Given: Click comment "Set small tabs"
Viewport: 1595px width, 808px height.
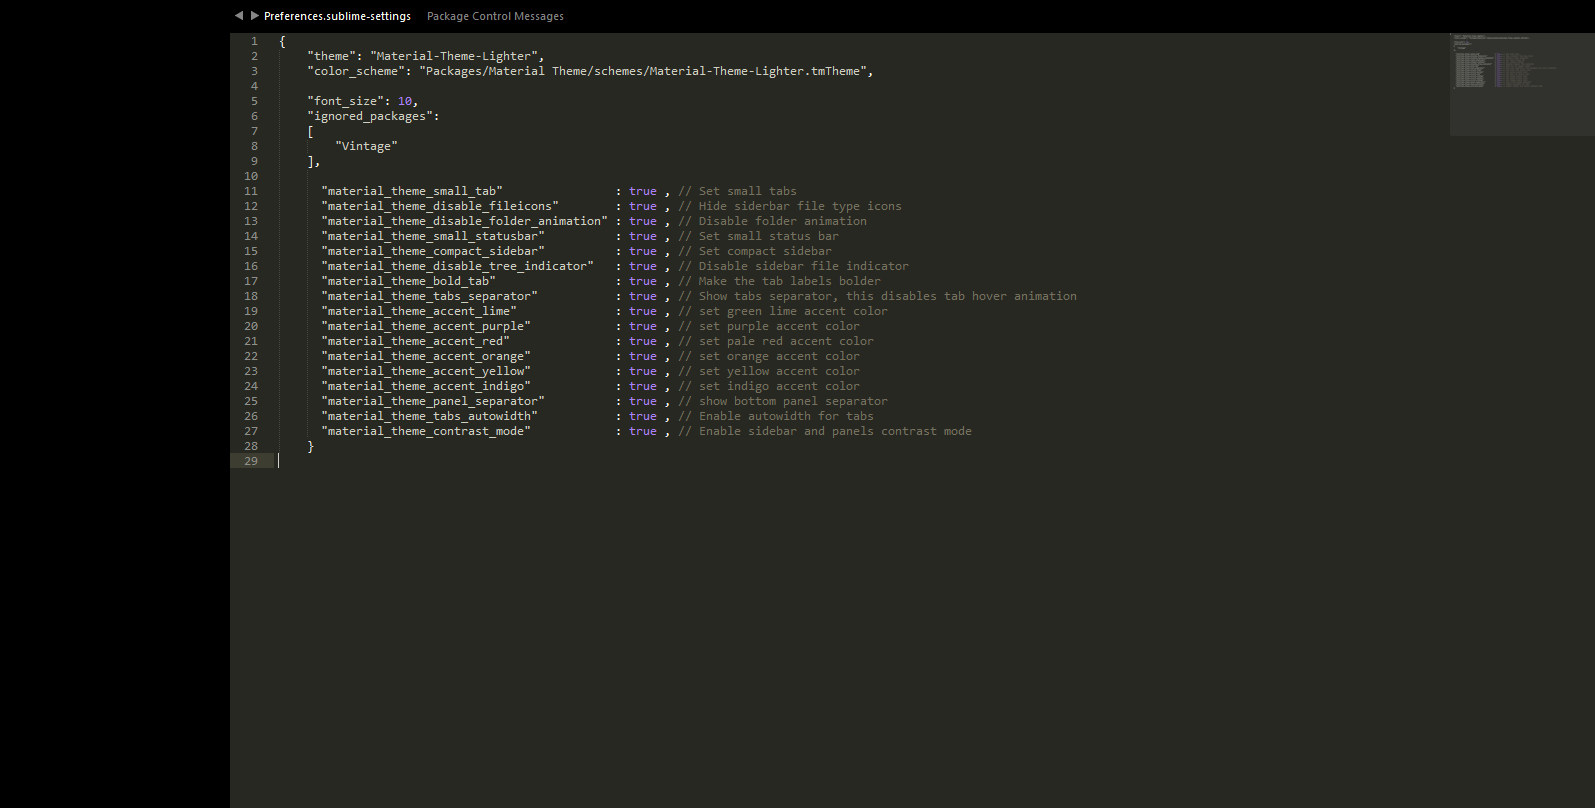Looking at the screenshot, I should pyautogui.click(x=738, y=191).
